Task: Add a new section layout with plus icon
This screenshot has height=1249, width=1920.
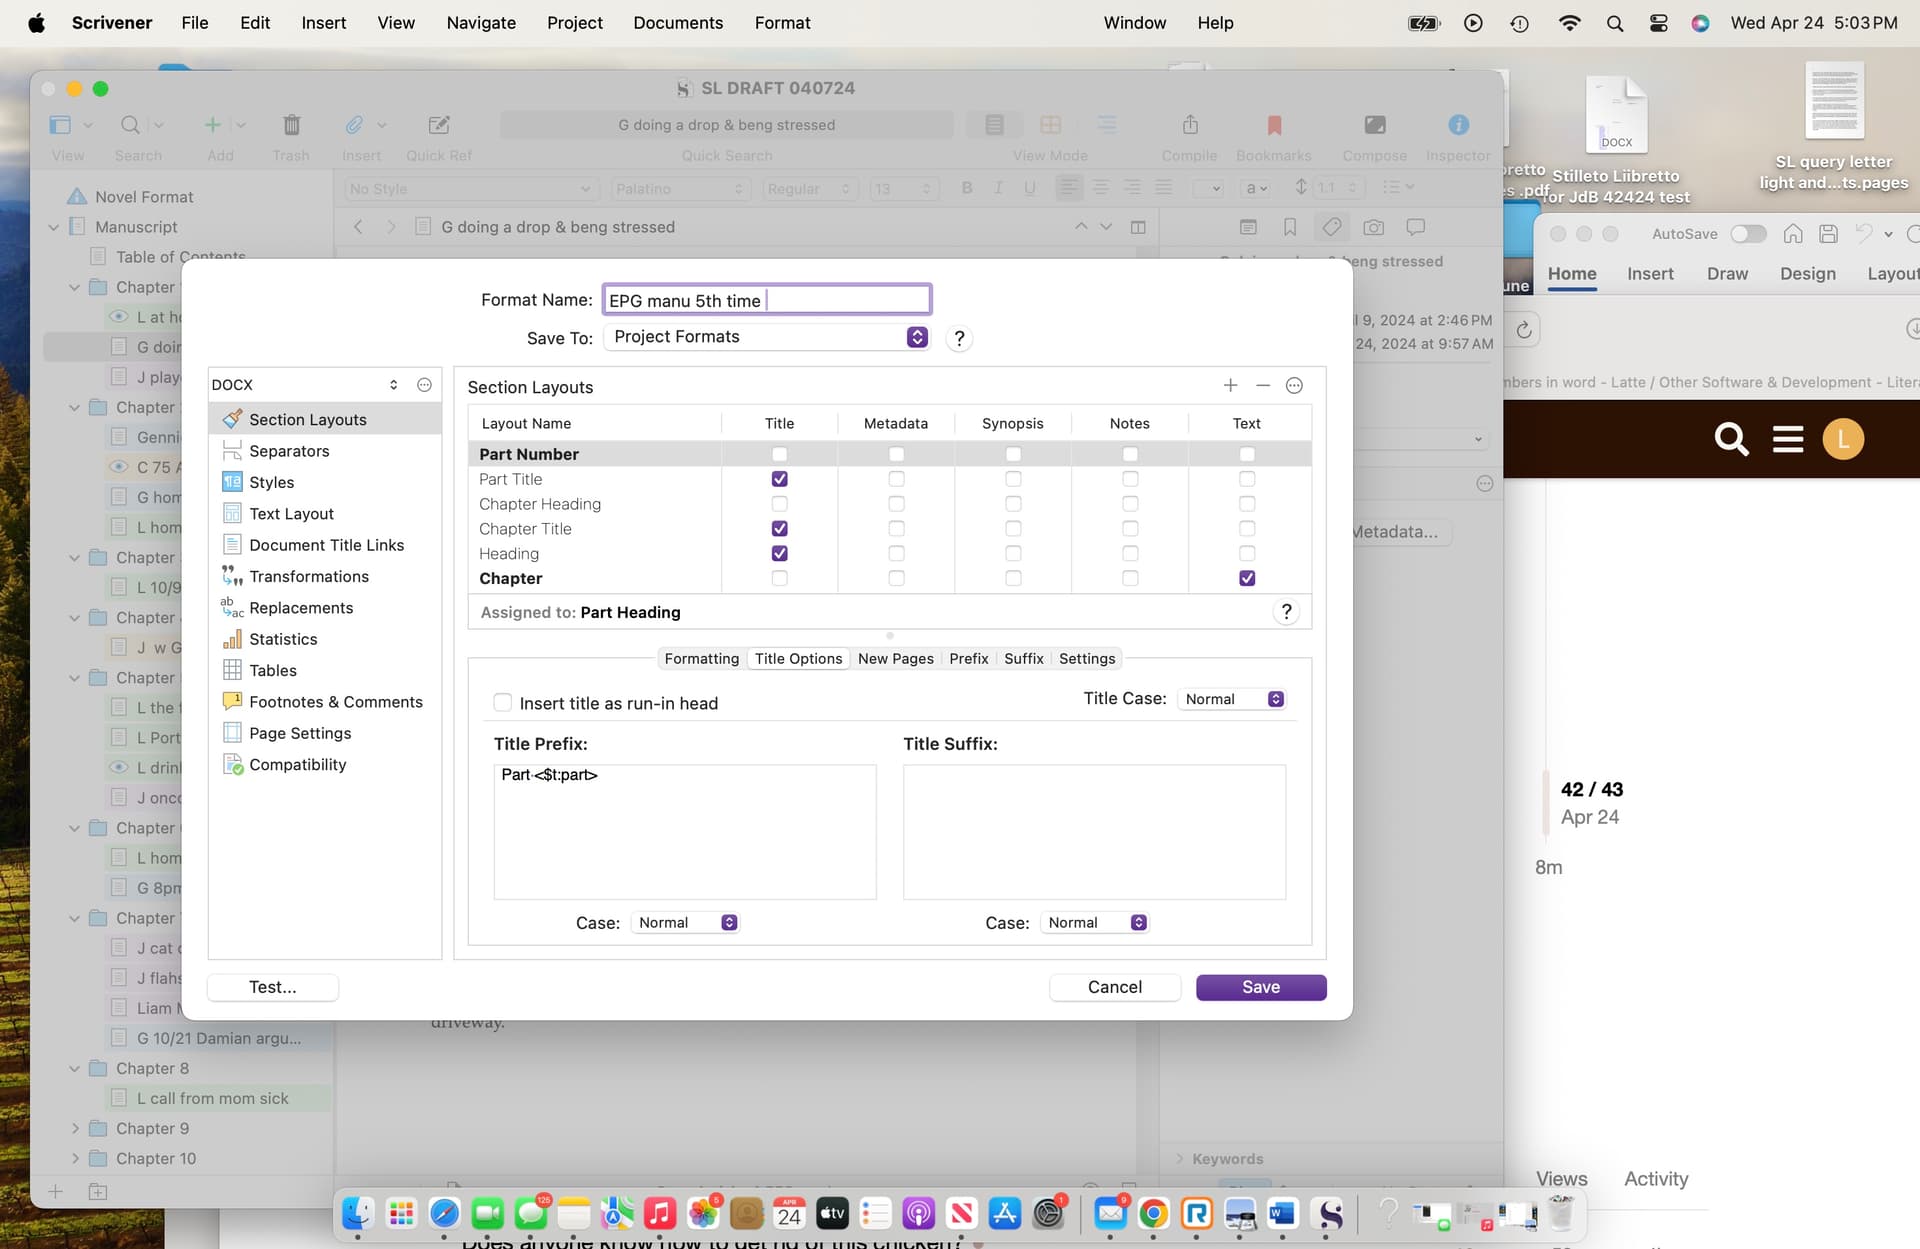Action: (x=1230, y=386)
